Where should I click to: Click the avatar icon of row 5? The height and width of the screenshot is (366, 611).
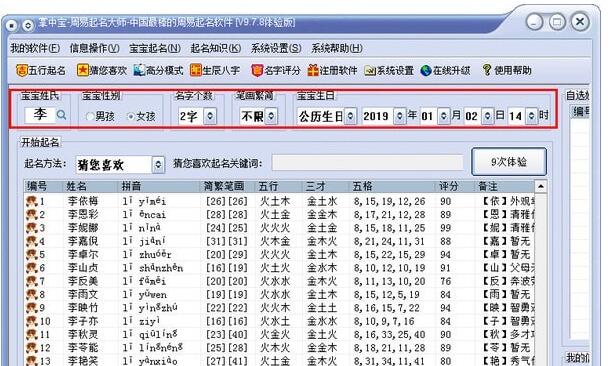31,255
